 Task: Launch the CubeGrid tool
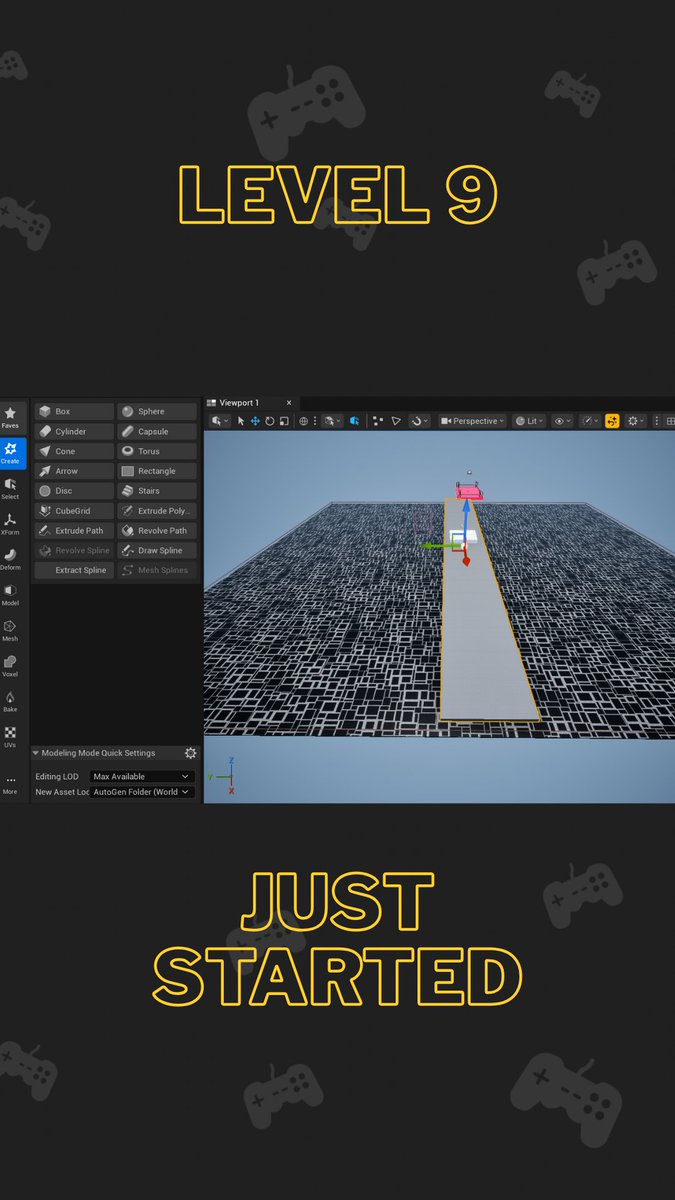(74, 511)
